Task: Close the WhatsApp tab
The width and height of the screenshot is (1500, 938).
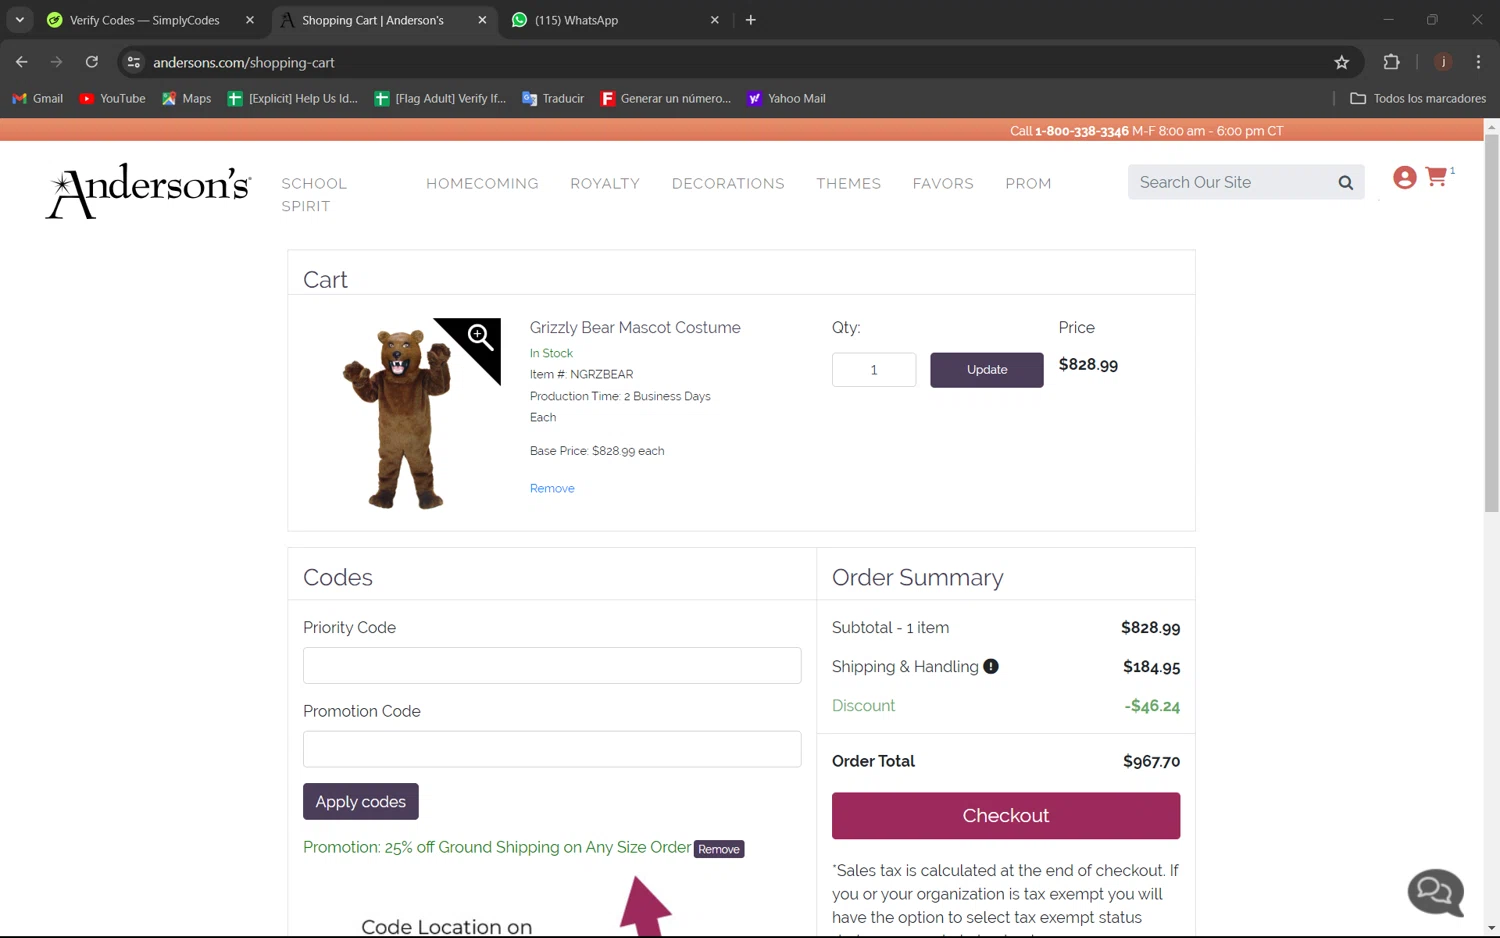Action: [715, 20]
